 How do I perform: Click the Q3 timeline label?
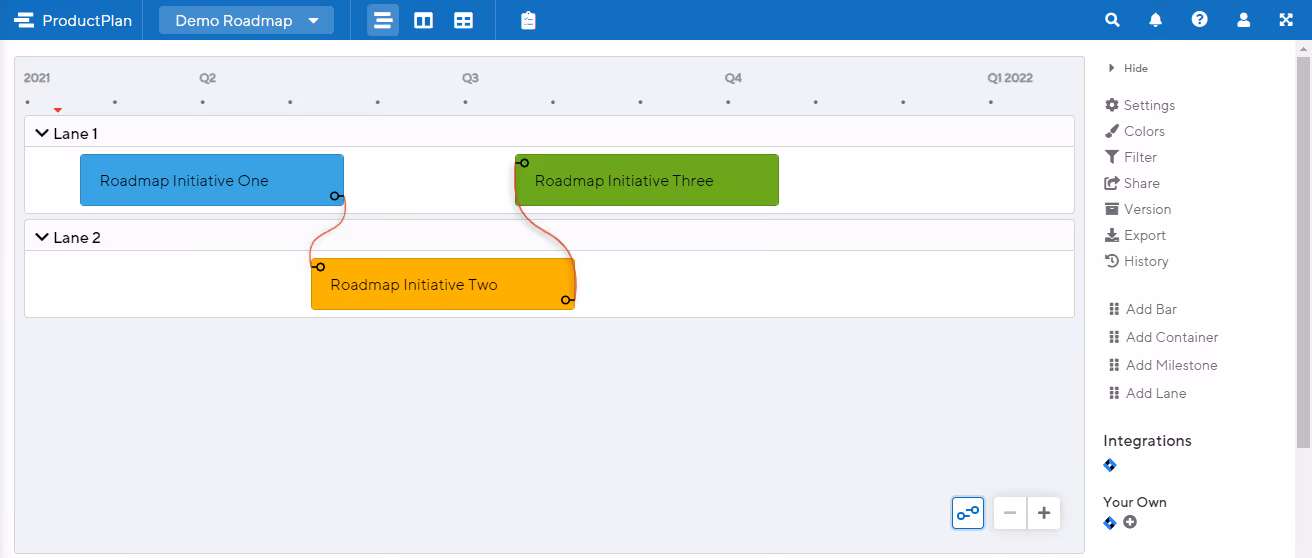click(470, 78)
